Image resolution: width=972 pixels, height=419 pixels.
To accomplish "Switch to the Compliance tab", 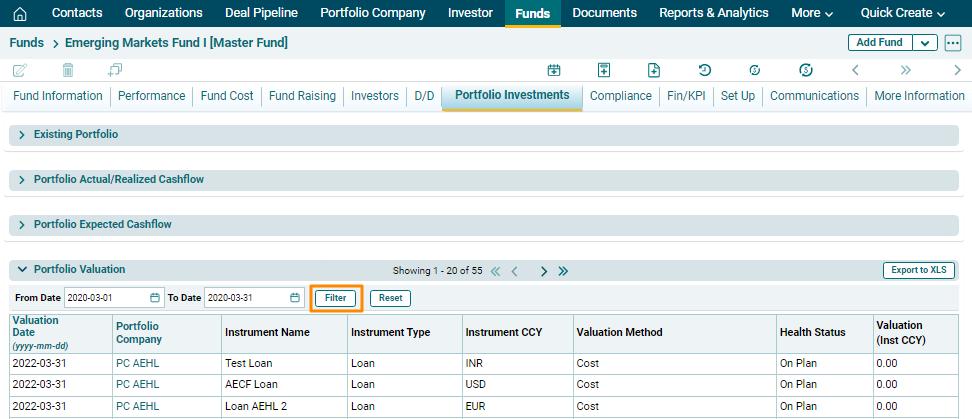I will pyautogui.click(x=621, y=96).
